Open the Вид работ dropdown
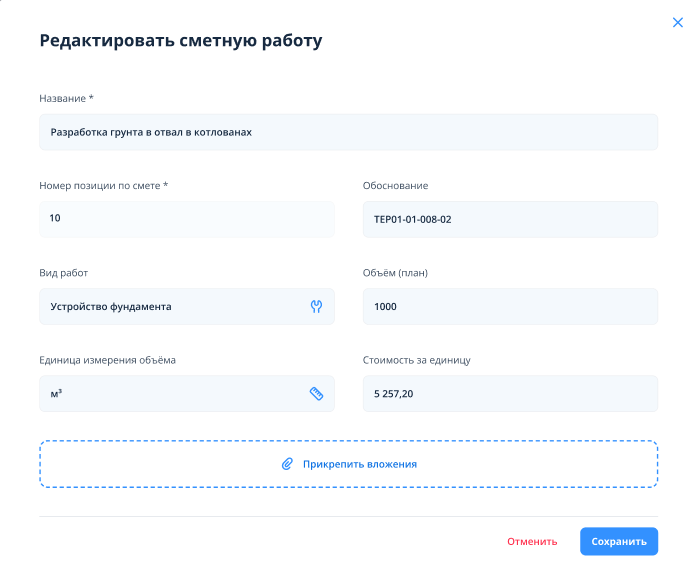The width and height of the screenshot is (695, 576). (x=187, y=306)
